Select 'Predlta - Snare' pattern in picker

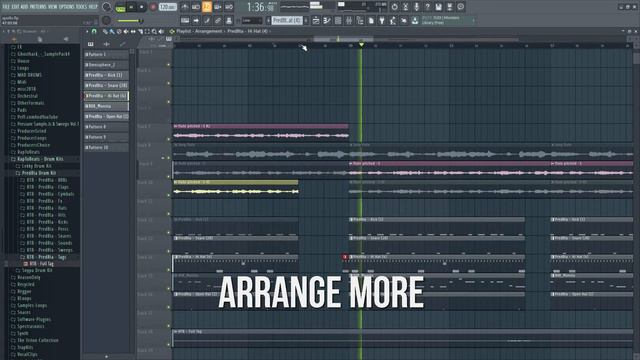(106, 85)
